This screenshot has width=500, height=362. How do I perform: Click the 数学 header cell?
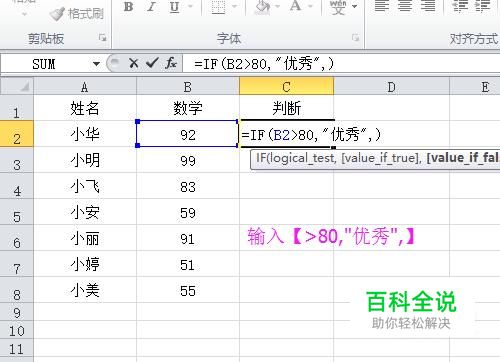tap(188, 108)
